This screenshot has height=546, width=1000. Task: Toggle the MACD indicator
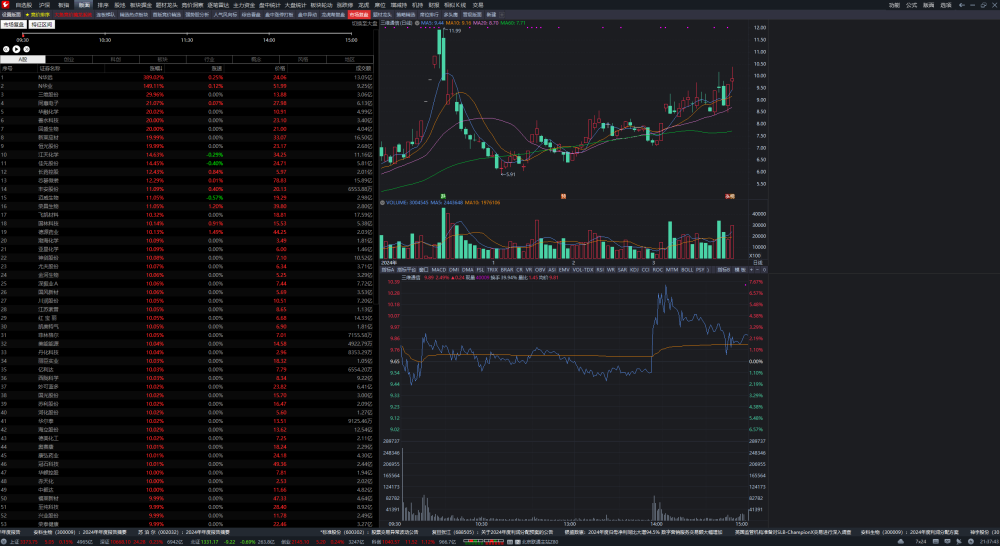(x=439, y=270)
